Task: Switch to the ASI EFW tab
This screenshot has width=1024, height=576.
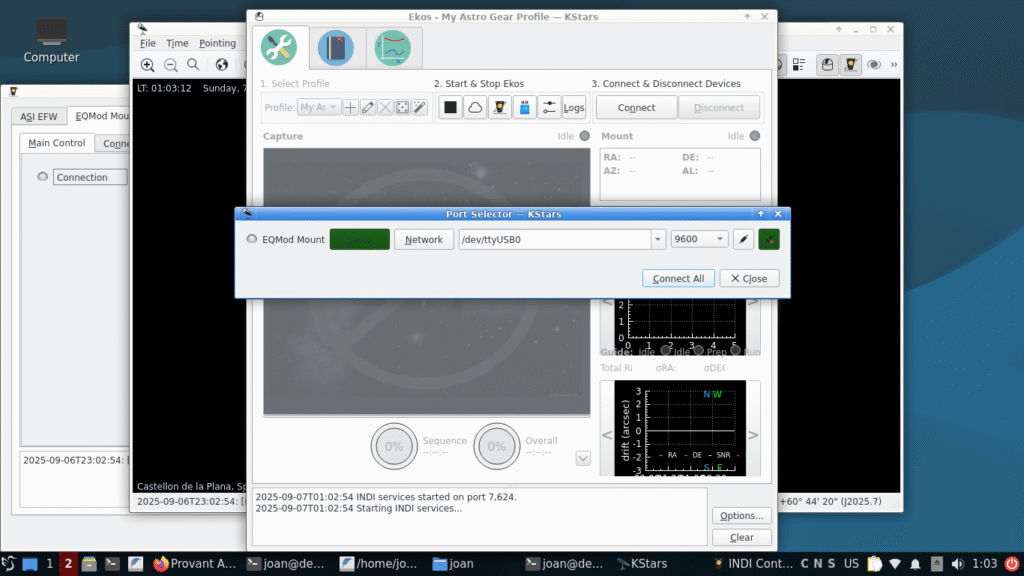Action: coord(40,116)
